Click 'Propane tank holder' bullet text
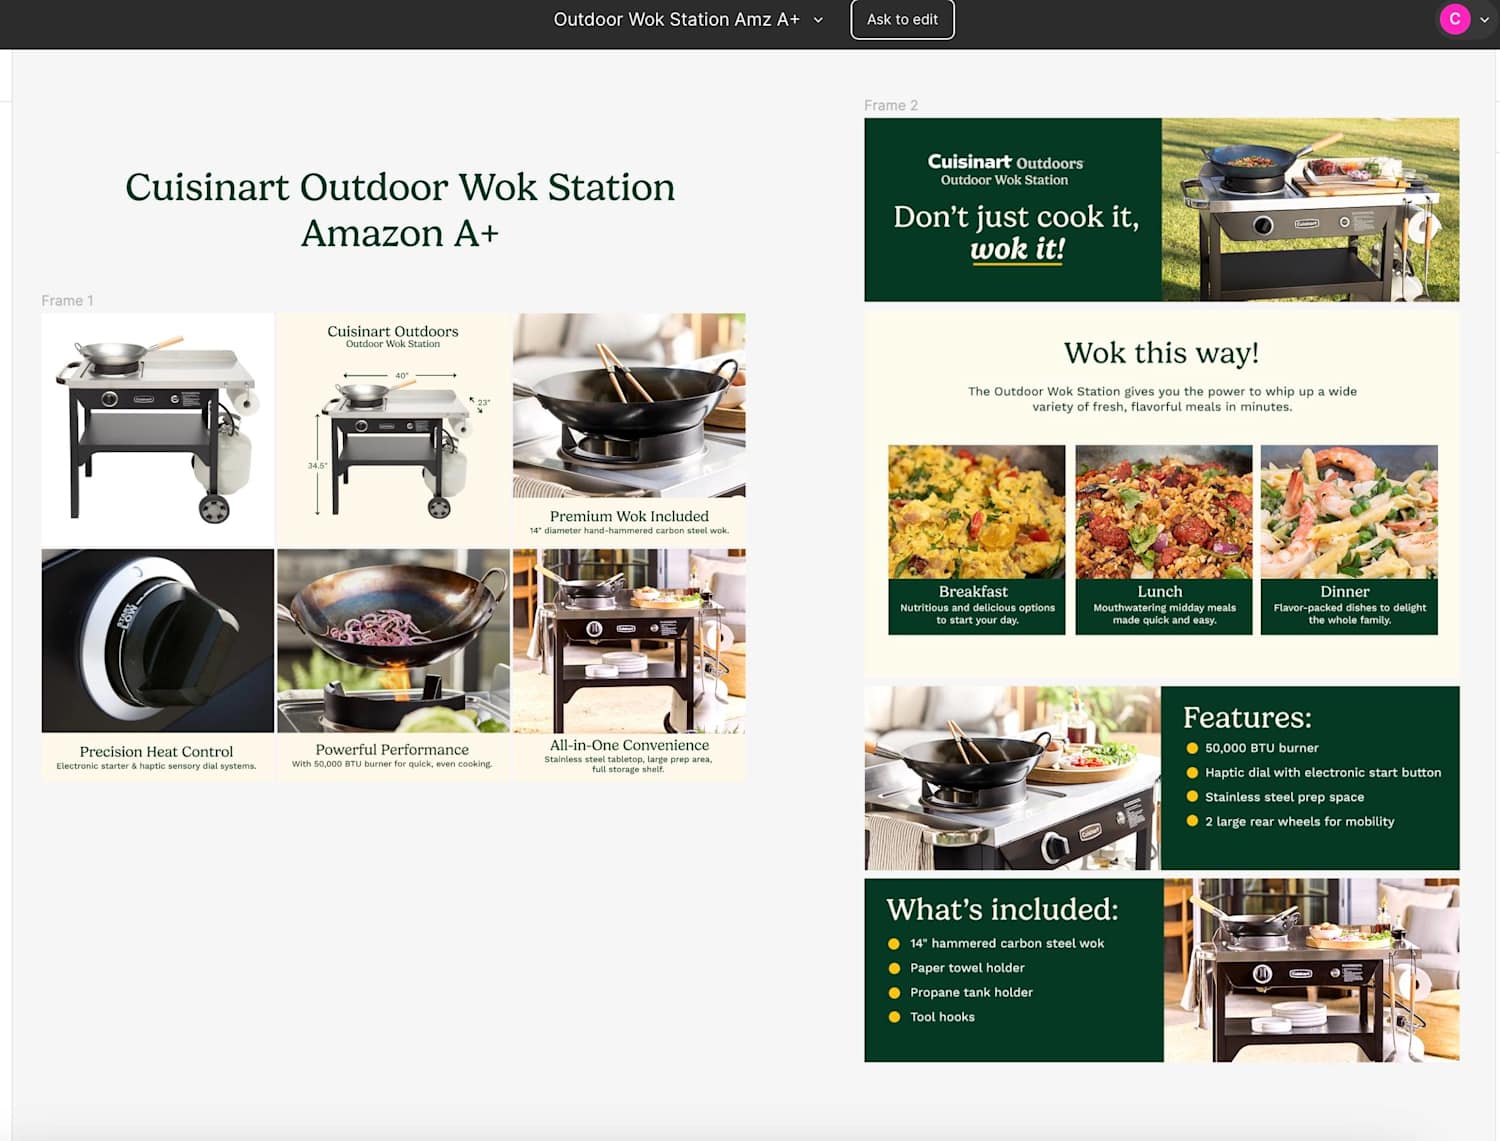Image resolution: width=1500 pixels, height=1141 pixels. pos(971,992)
